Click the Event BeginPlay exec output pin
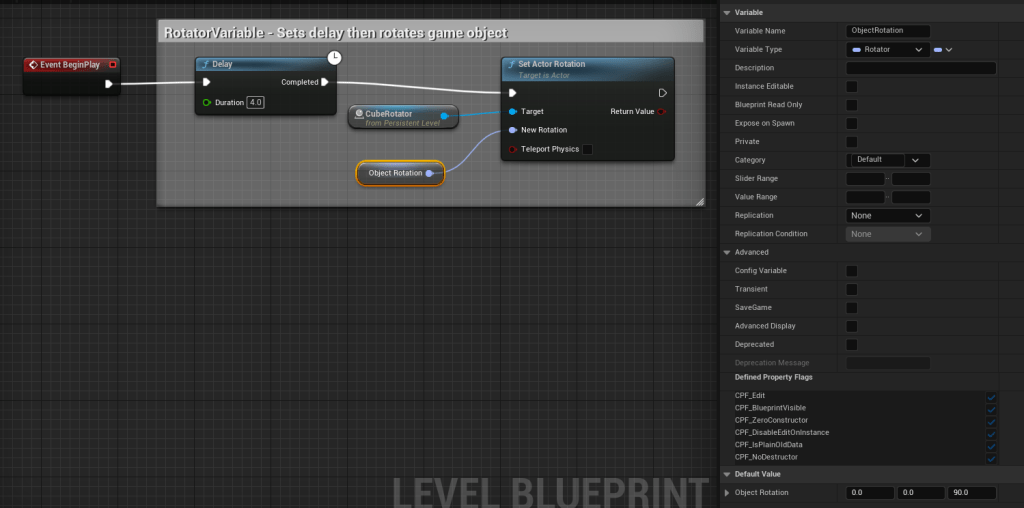The width and height of the screenshot is (1024, 508). tap(109, 84)
